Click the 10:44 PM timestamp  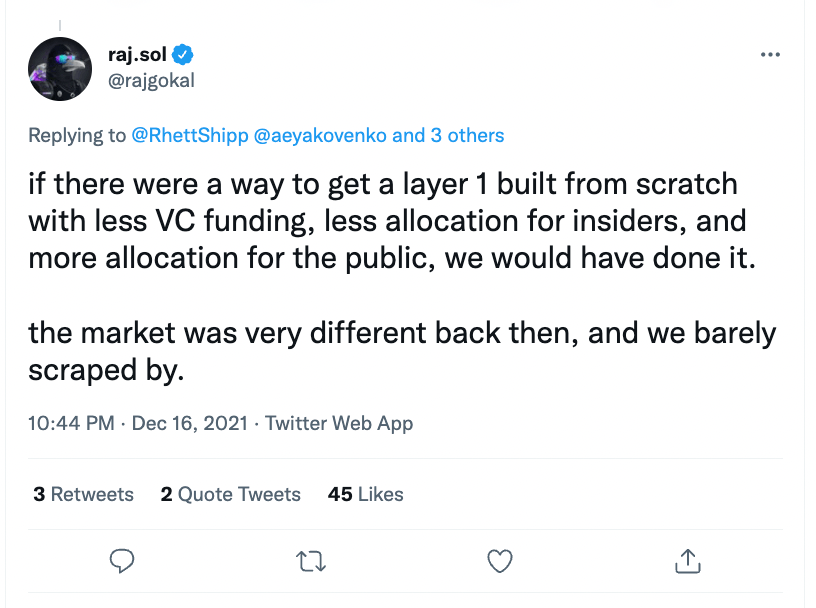click(x=71, y=424)
